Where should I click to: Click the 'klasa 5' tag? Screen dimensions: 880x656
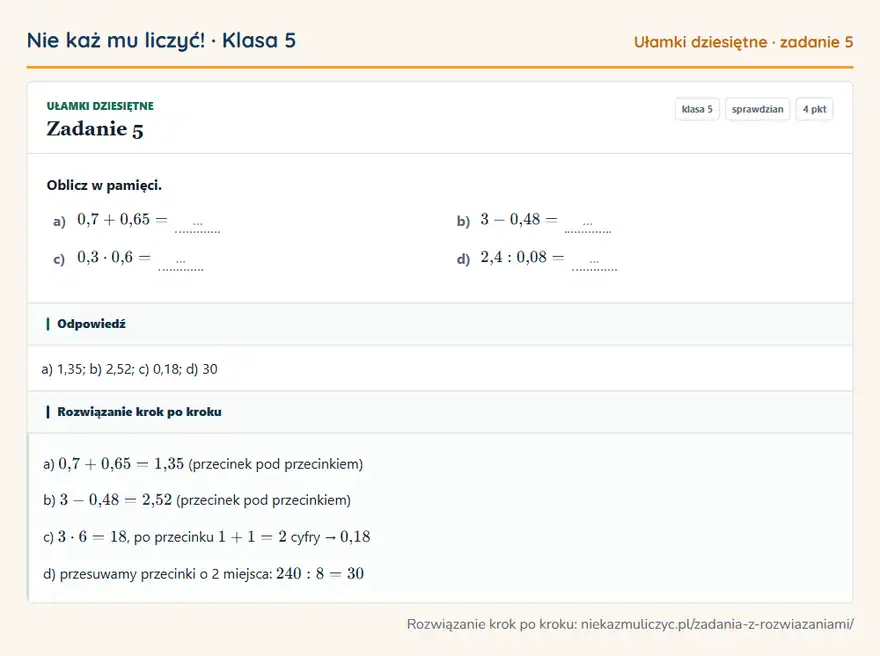[x=697, y=109]
